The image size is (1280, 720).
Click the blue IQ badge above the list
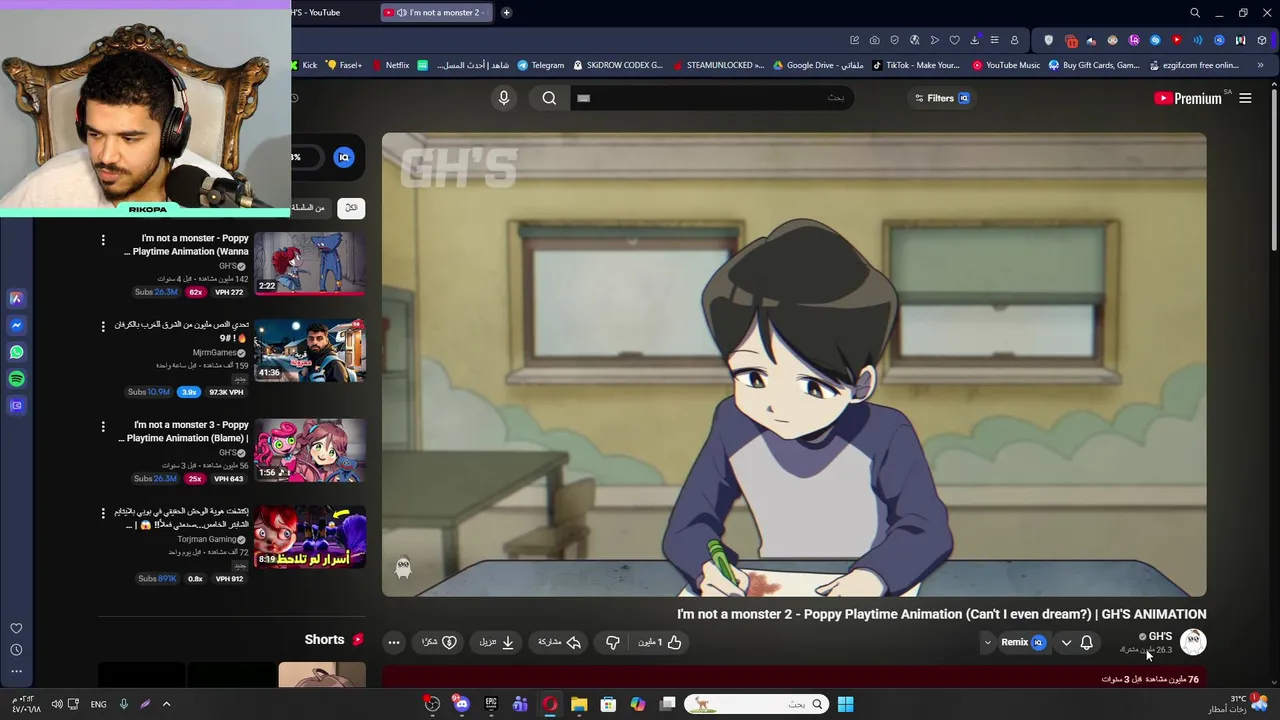pyautogui.click(x=344, y=157)
